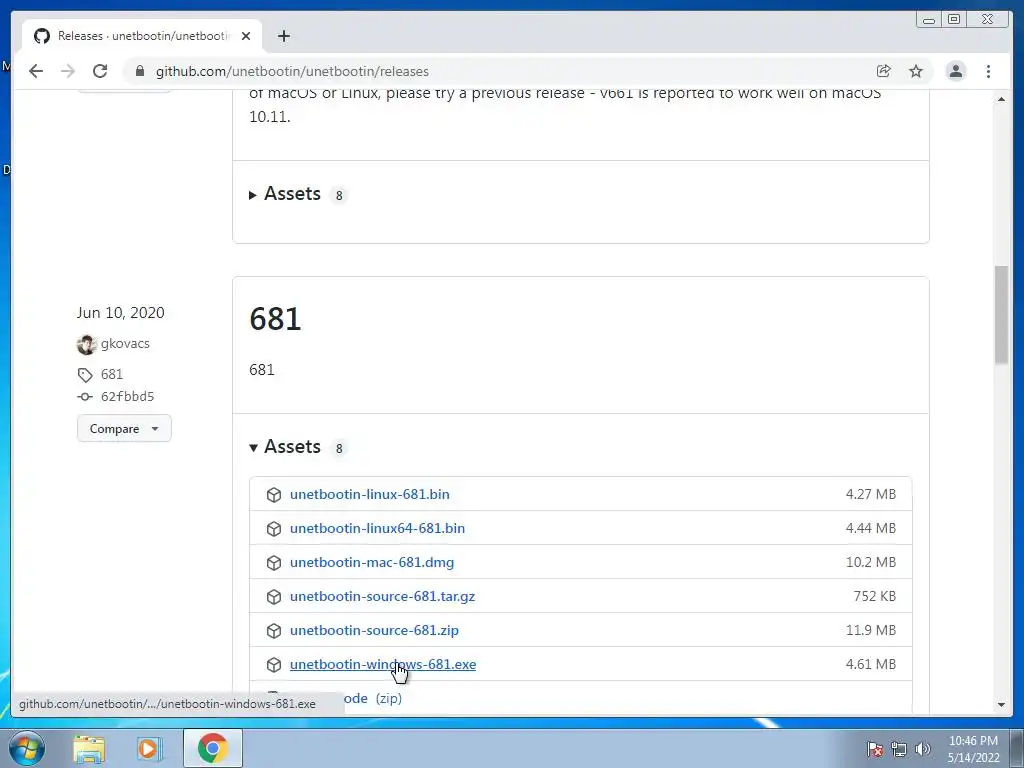Click package icon beside unetbootin-mac-681.dmg
The image size is (1024, 768).
pos(274,562)
